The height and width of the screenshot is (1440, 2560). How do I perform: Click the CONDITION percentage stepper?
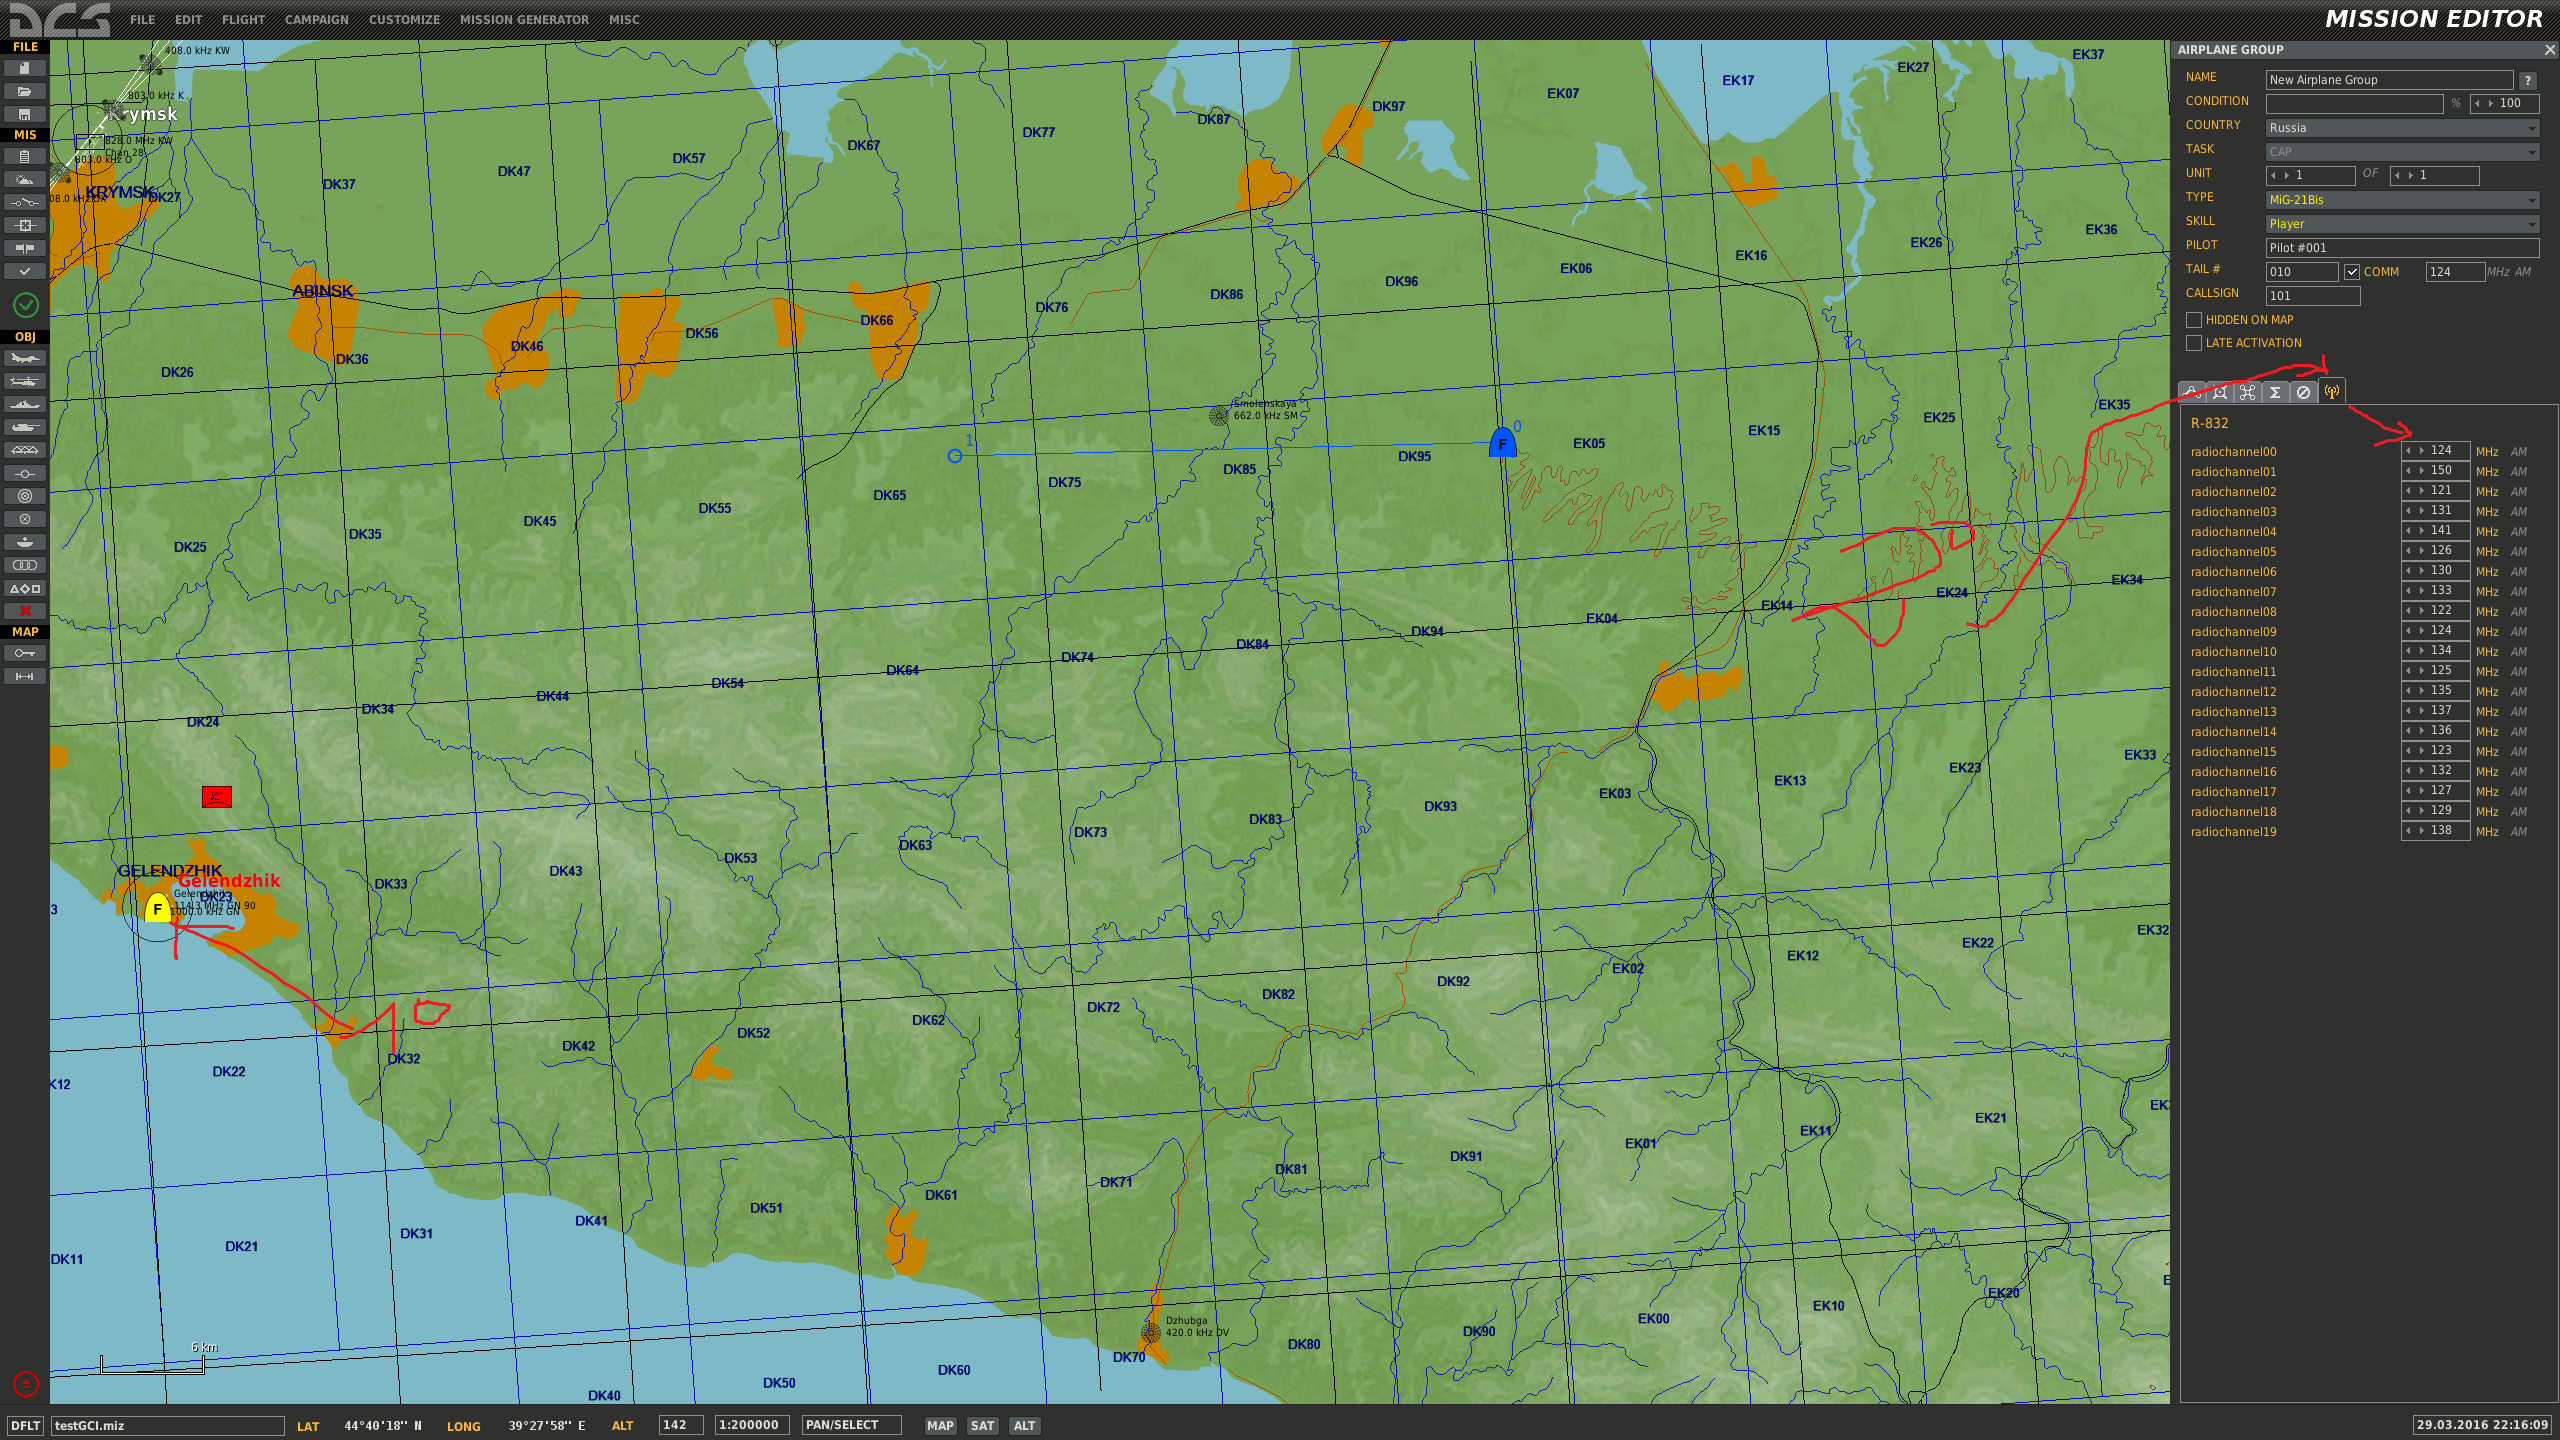click(x=2504, y=103)
